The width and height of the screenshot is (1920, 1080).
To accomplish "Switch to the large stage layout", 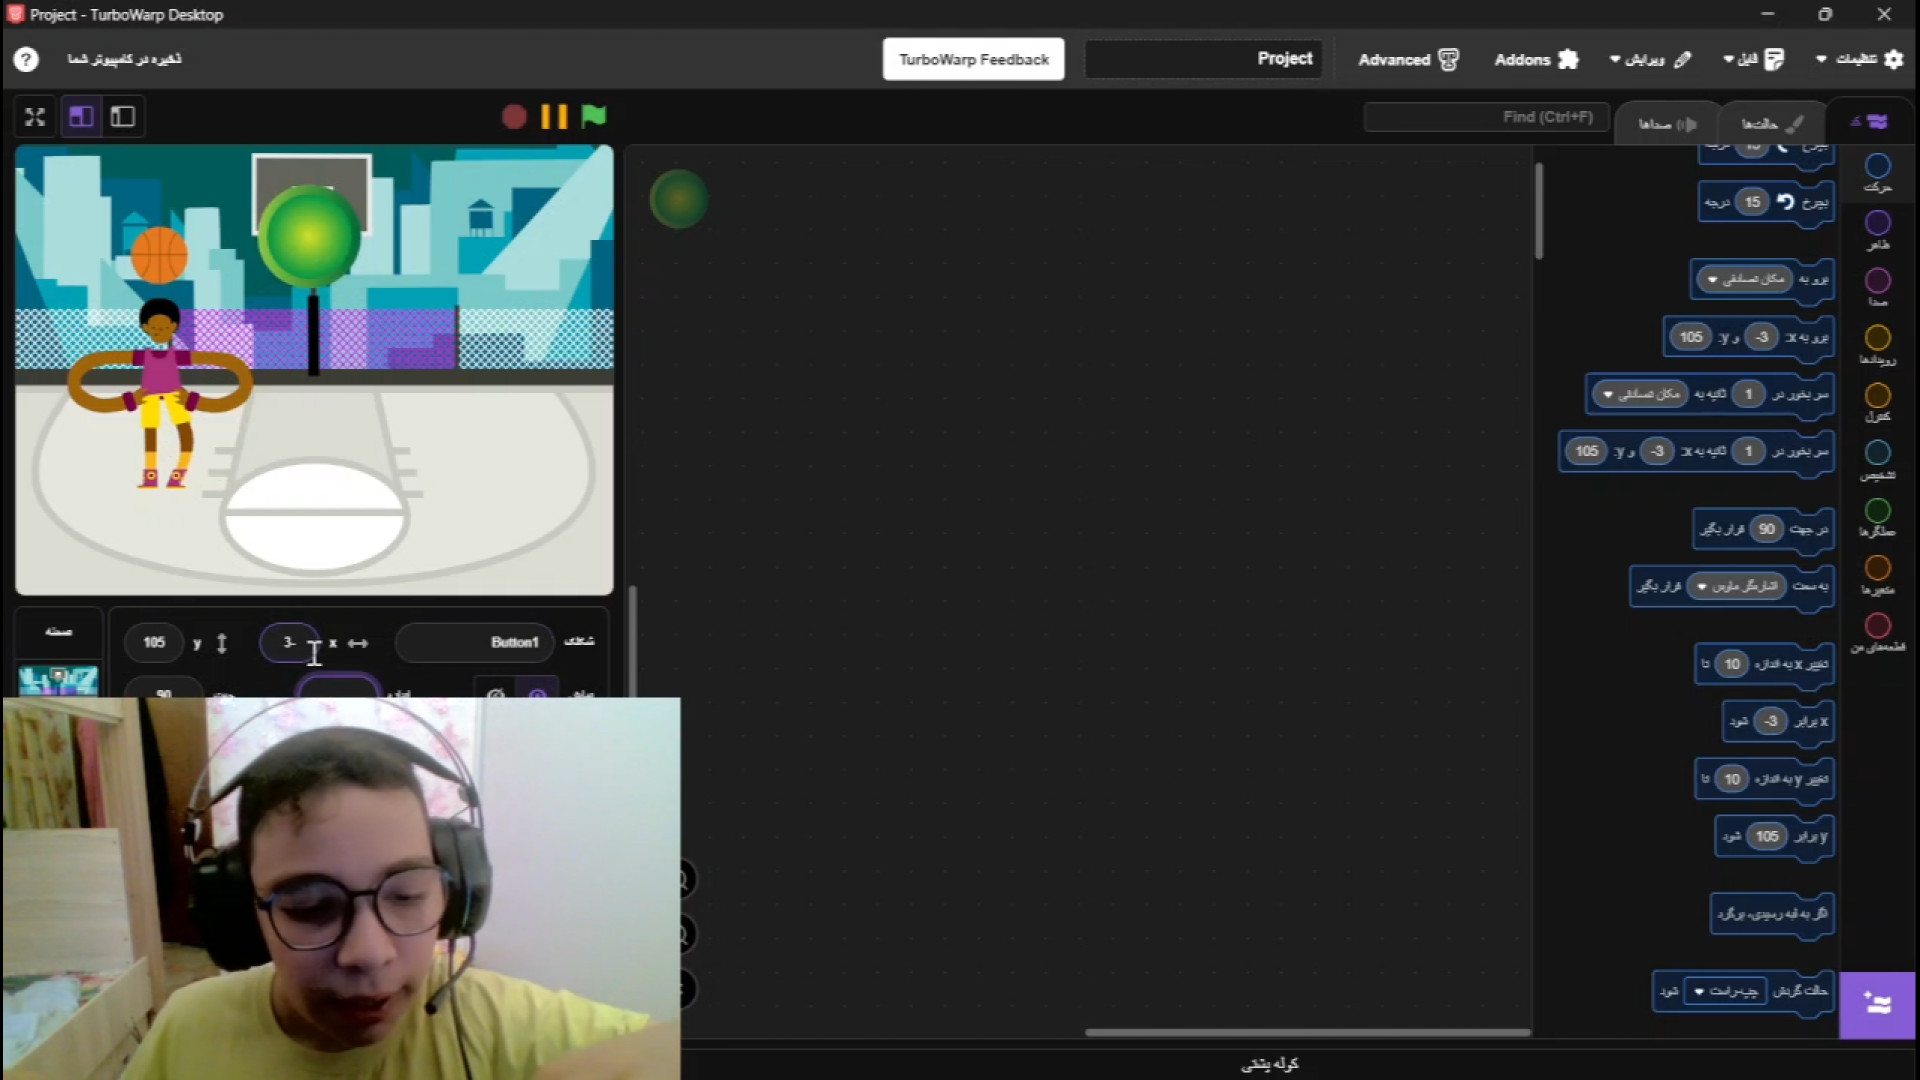I will (81, 117).
